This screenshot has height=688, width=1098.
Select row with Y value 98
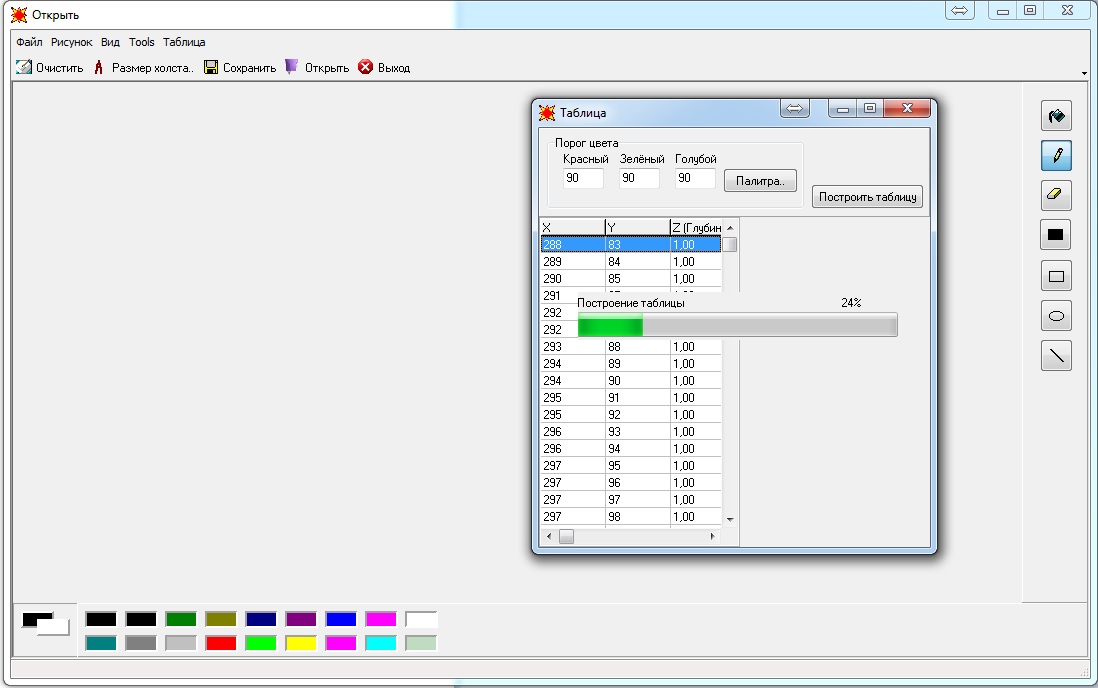(631, 516)
